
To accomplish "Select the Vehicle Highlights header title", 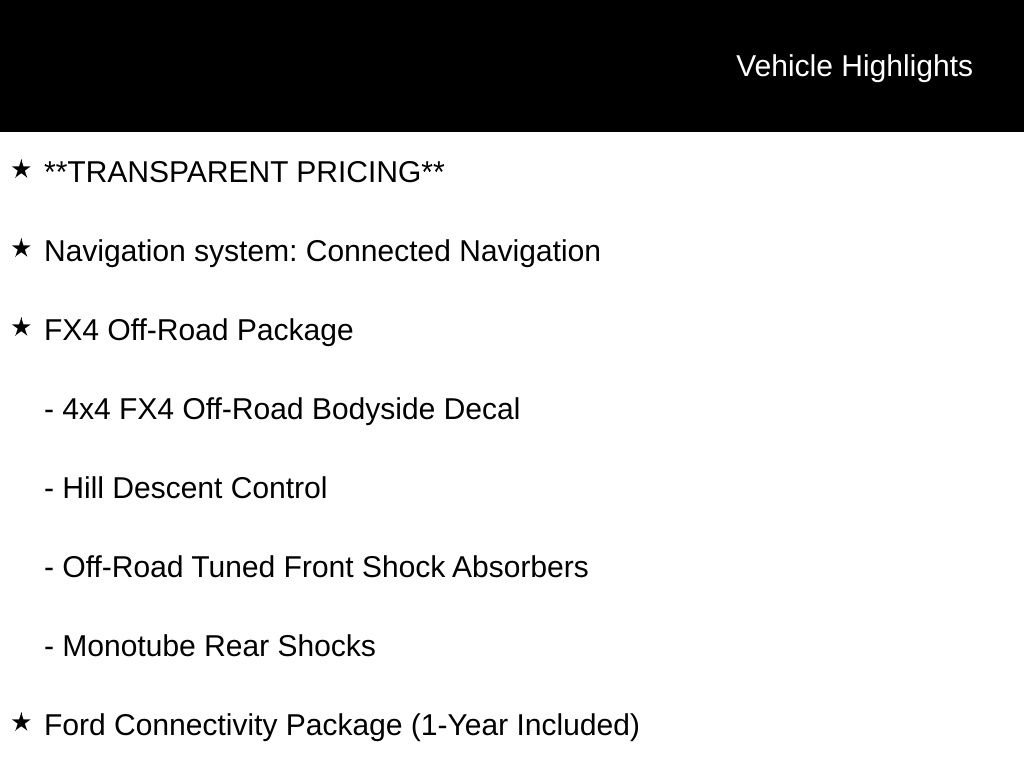I will pos(854,66).
